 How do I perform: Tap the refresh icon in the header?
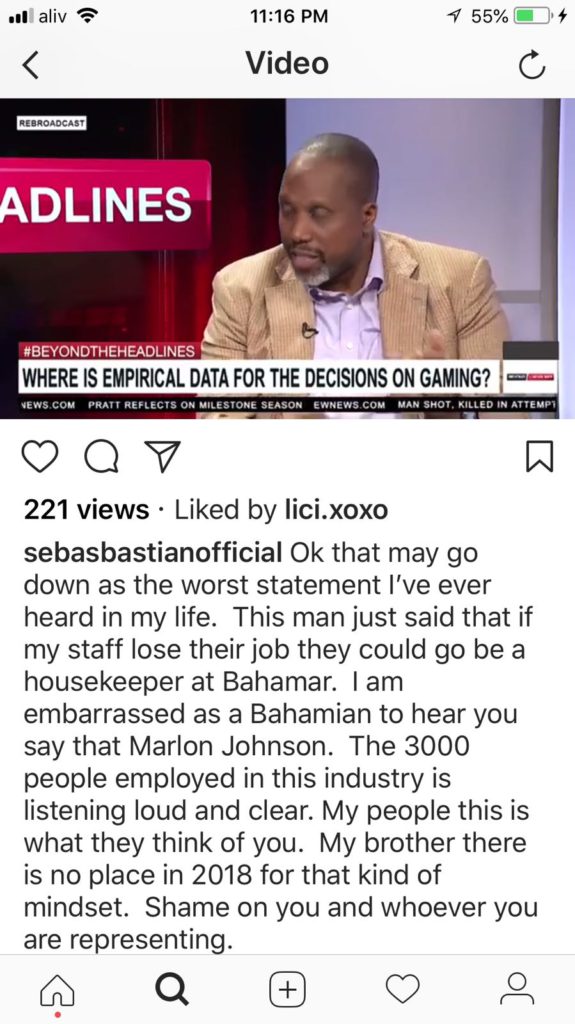pyautogui.click(x=531, y=65)
